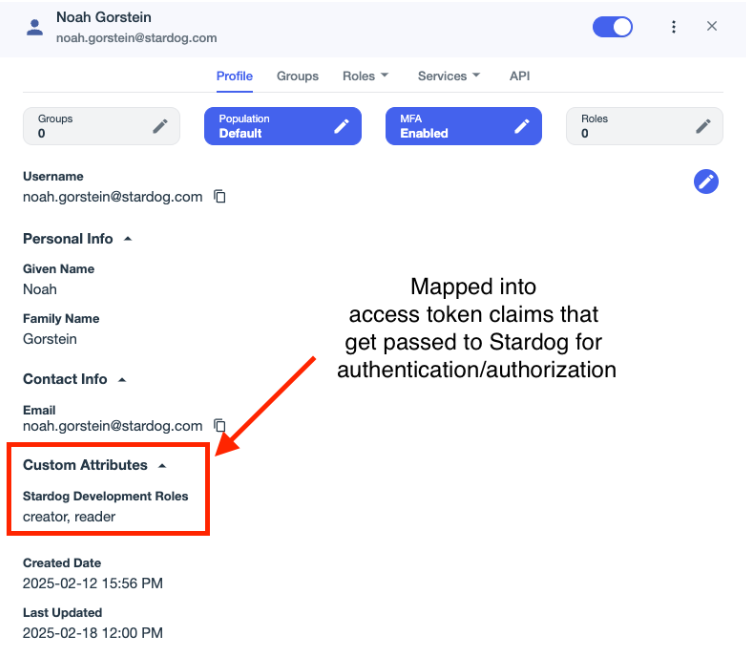The image size is (746, 654).
Task: Open the Roles tab dropdown
Action: [x=365, y=76]
